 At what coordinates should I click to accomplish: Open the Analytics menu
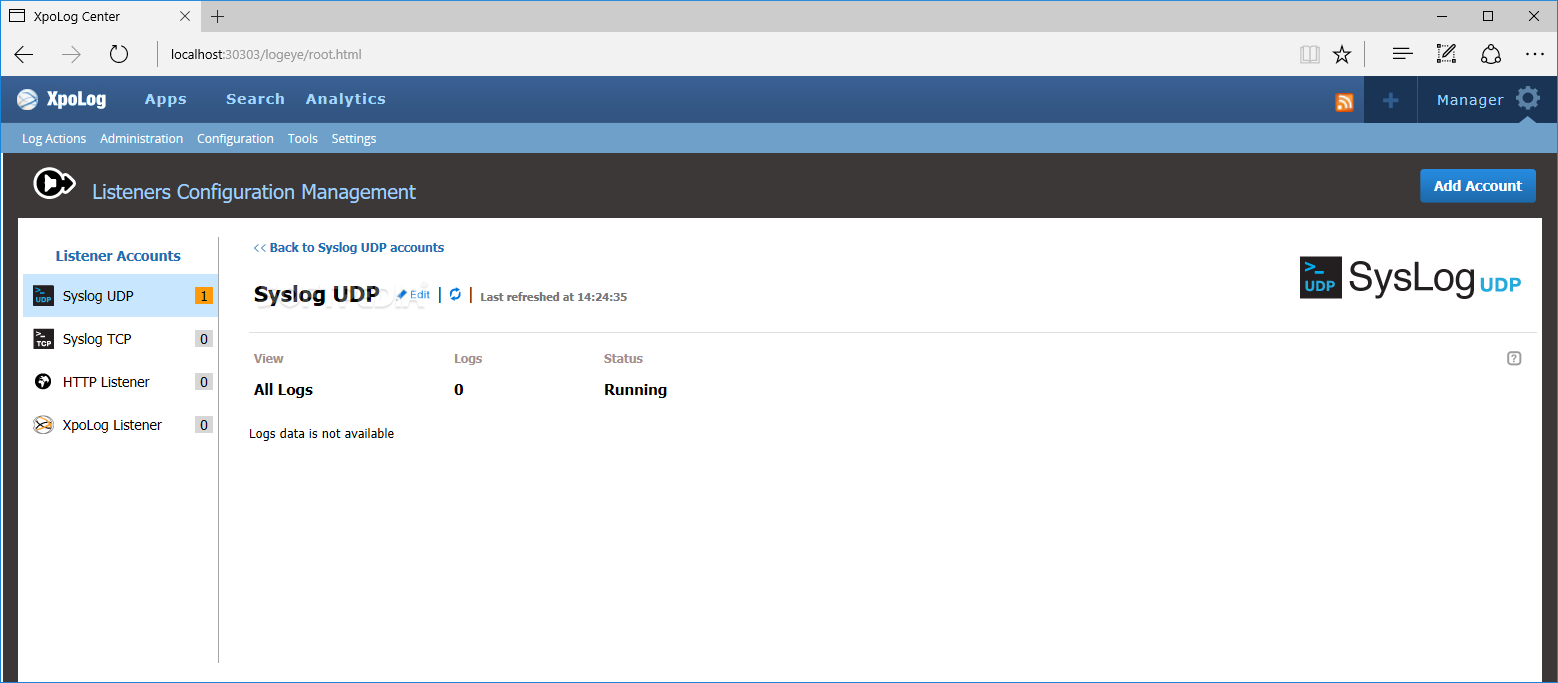346,99
